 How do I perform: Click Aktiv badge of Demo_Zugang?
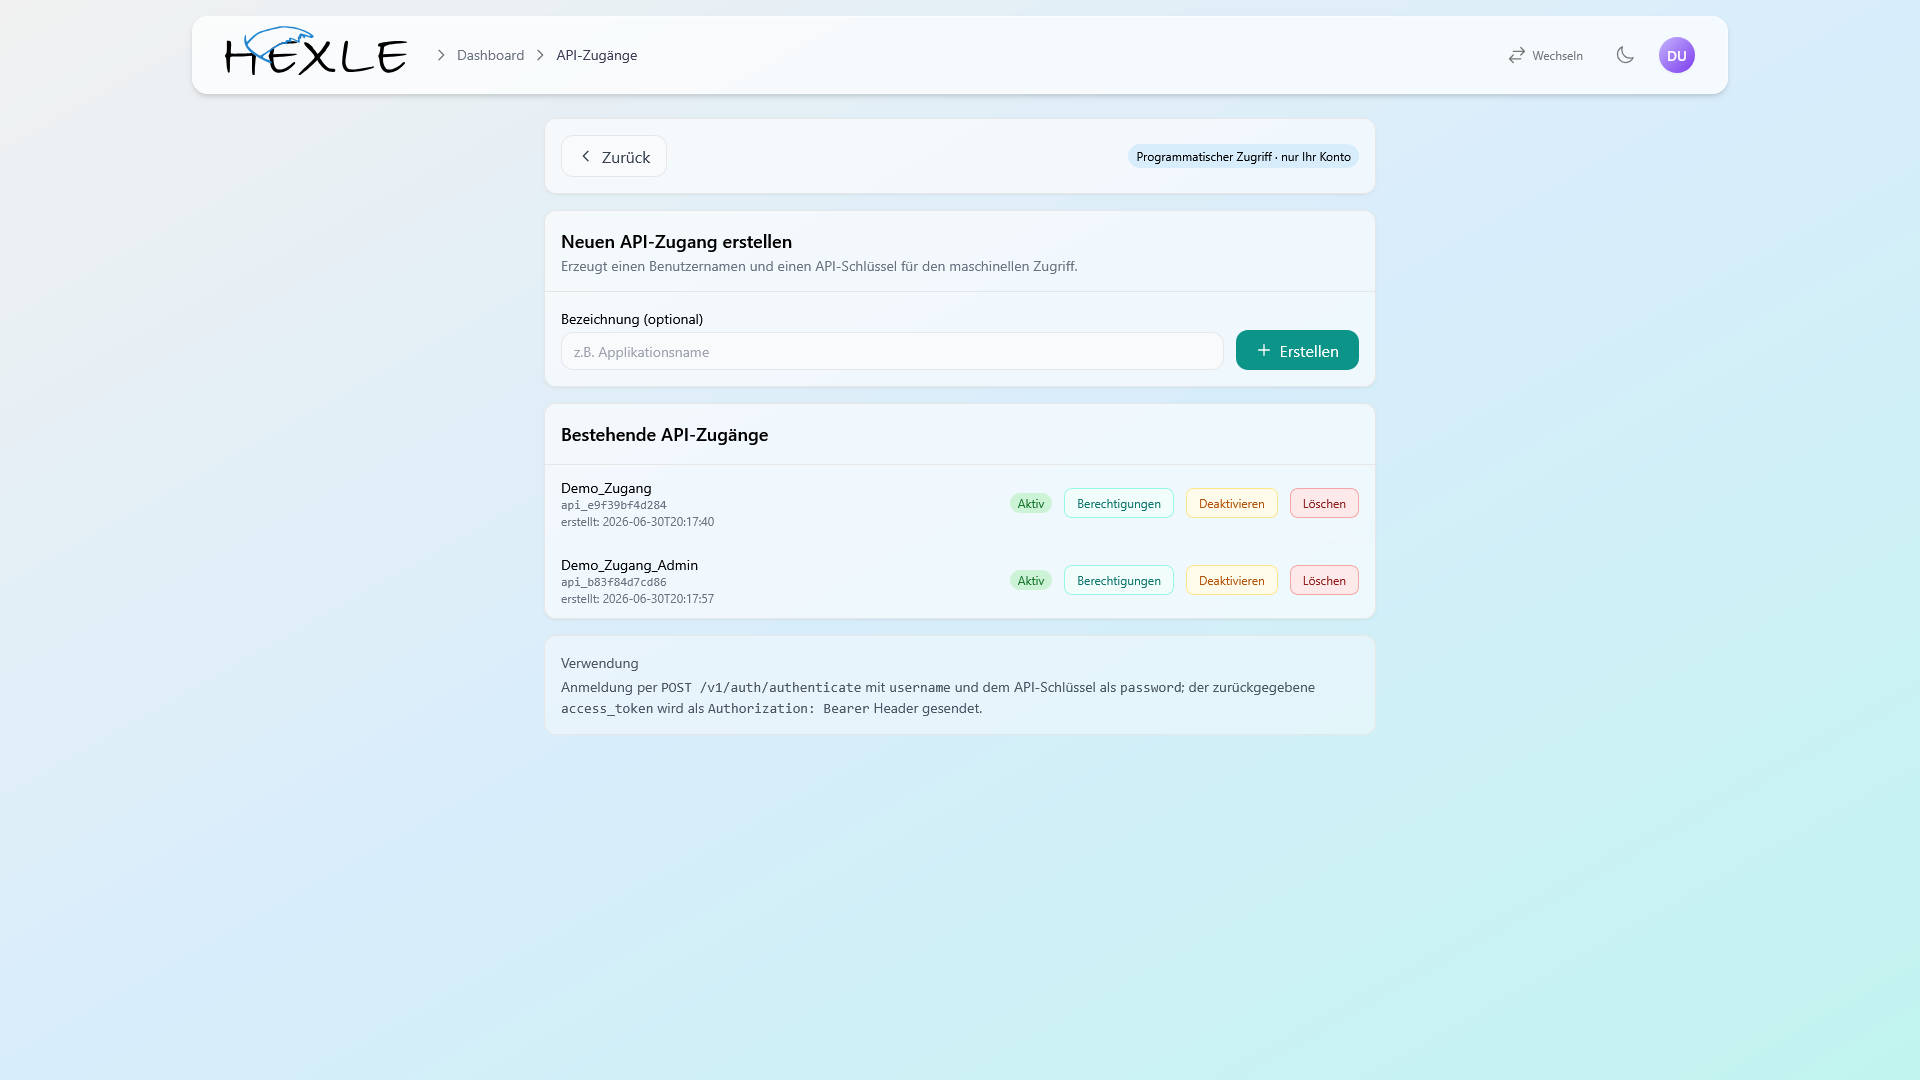coord(1031,503)
